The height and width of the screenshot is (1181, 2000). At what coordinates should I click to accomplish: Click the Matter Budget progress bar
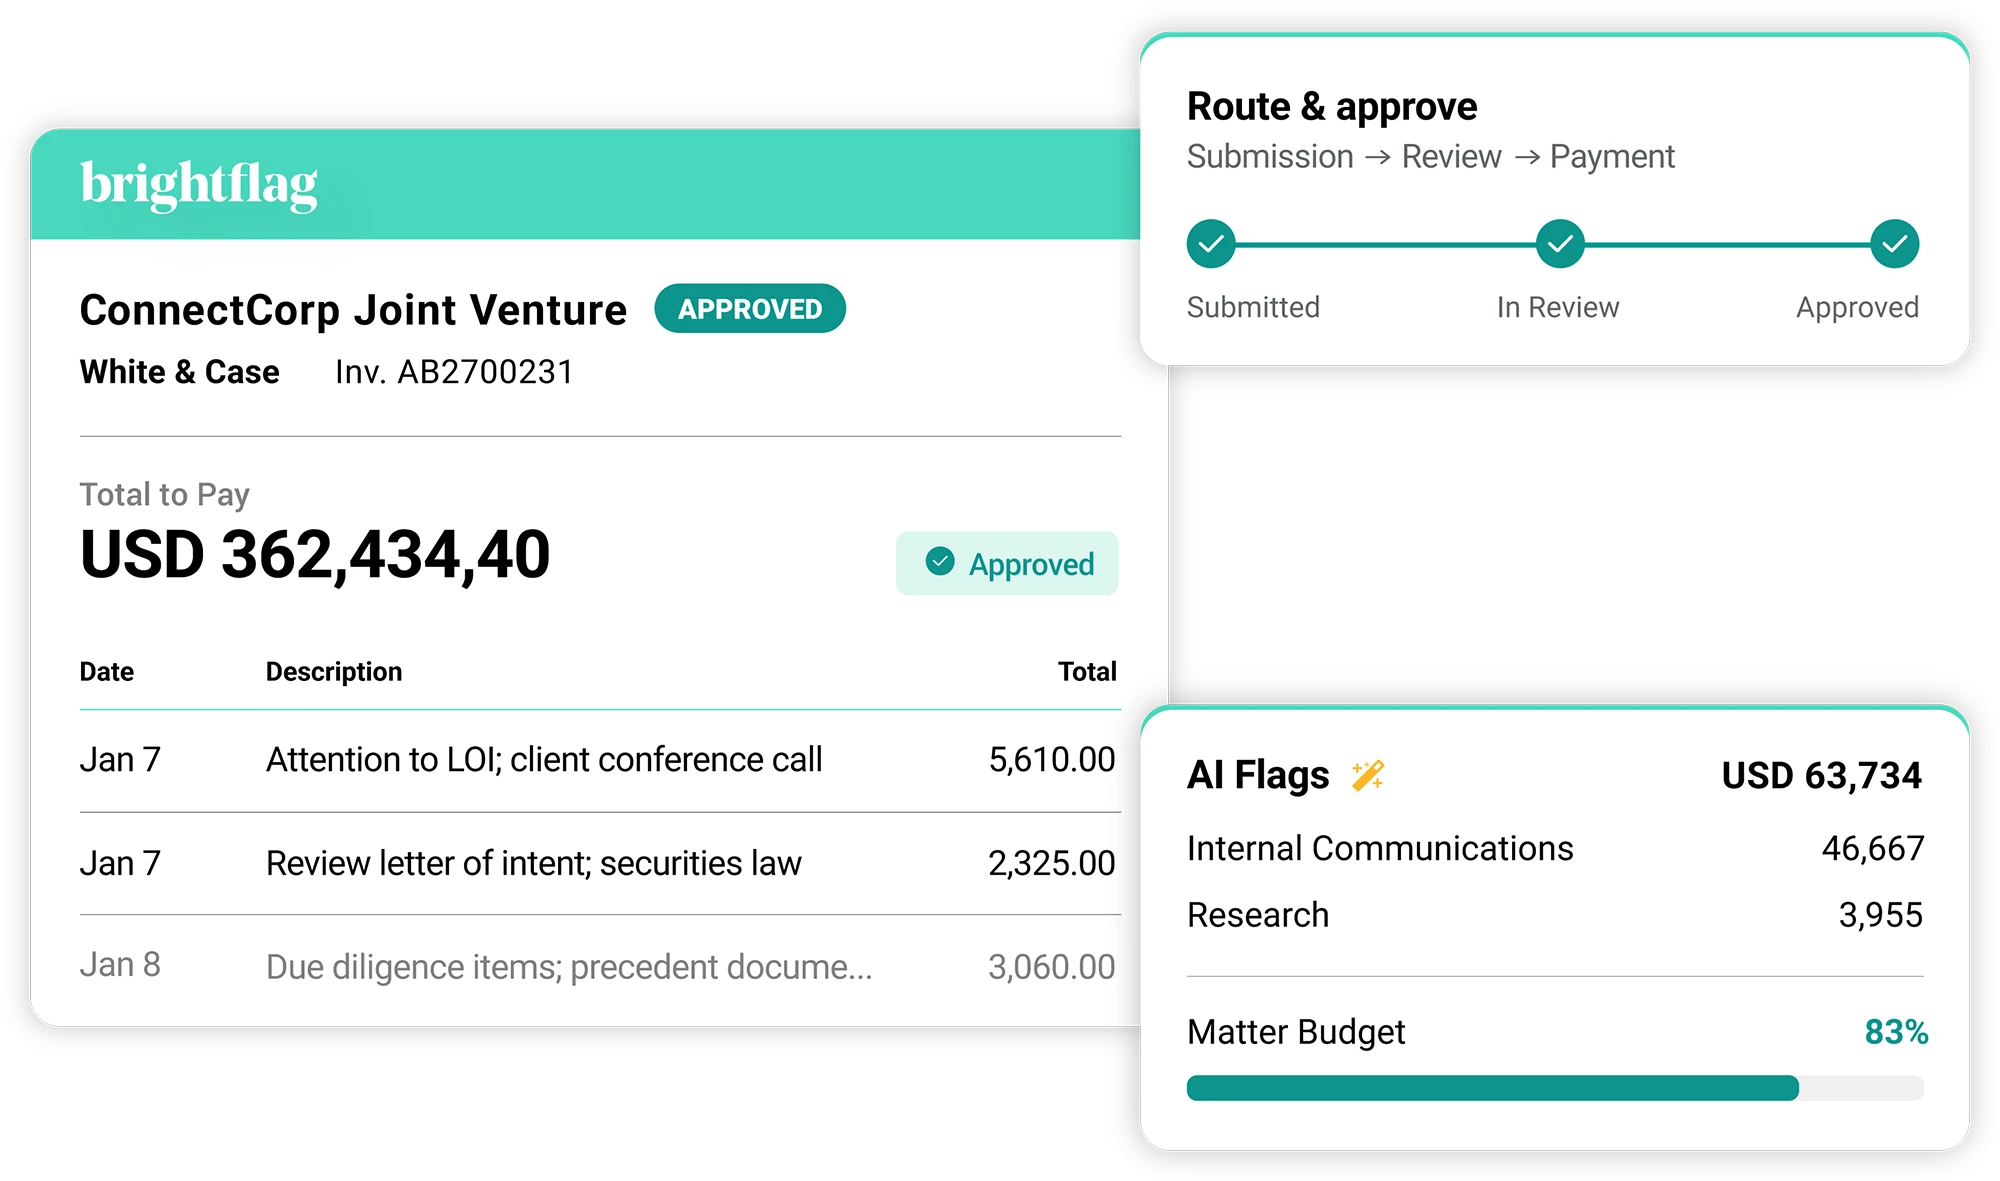(x=1555, y=1088)
